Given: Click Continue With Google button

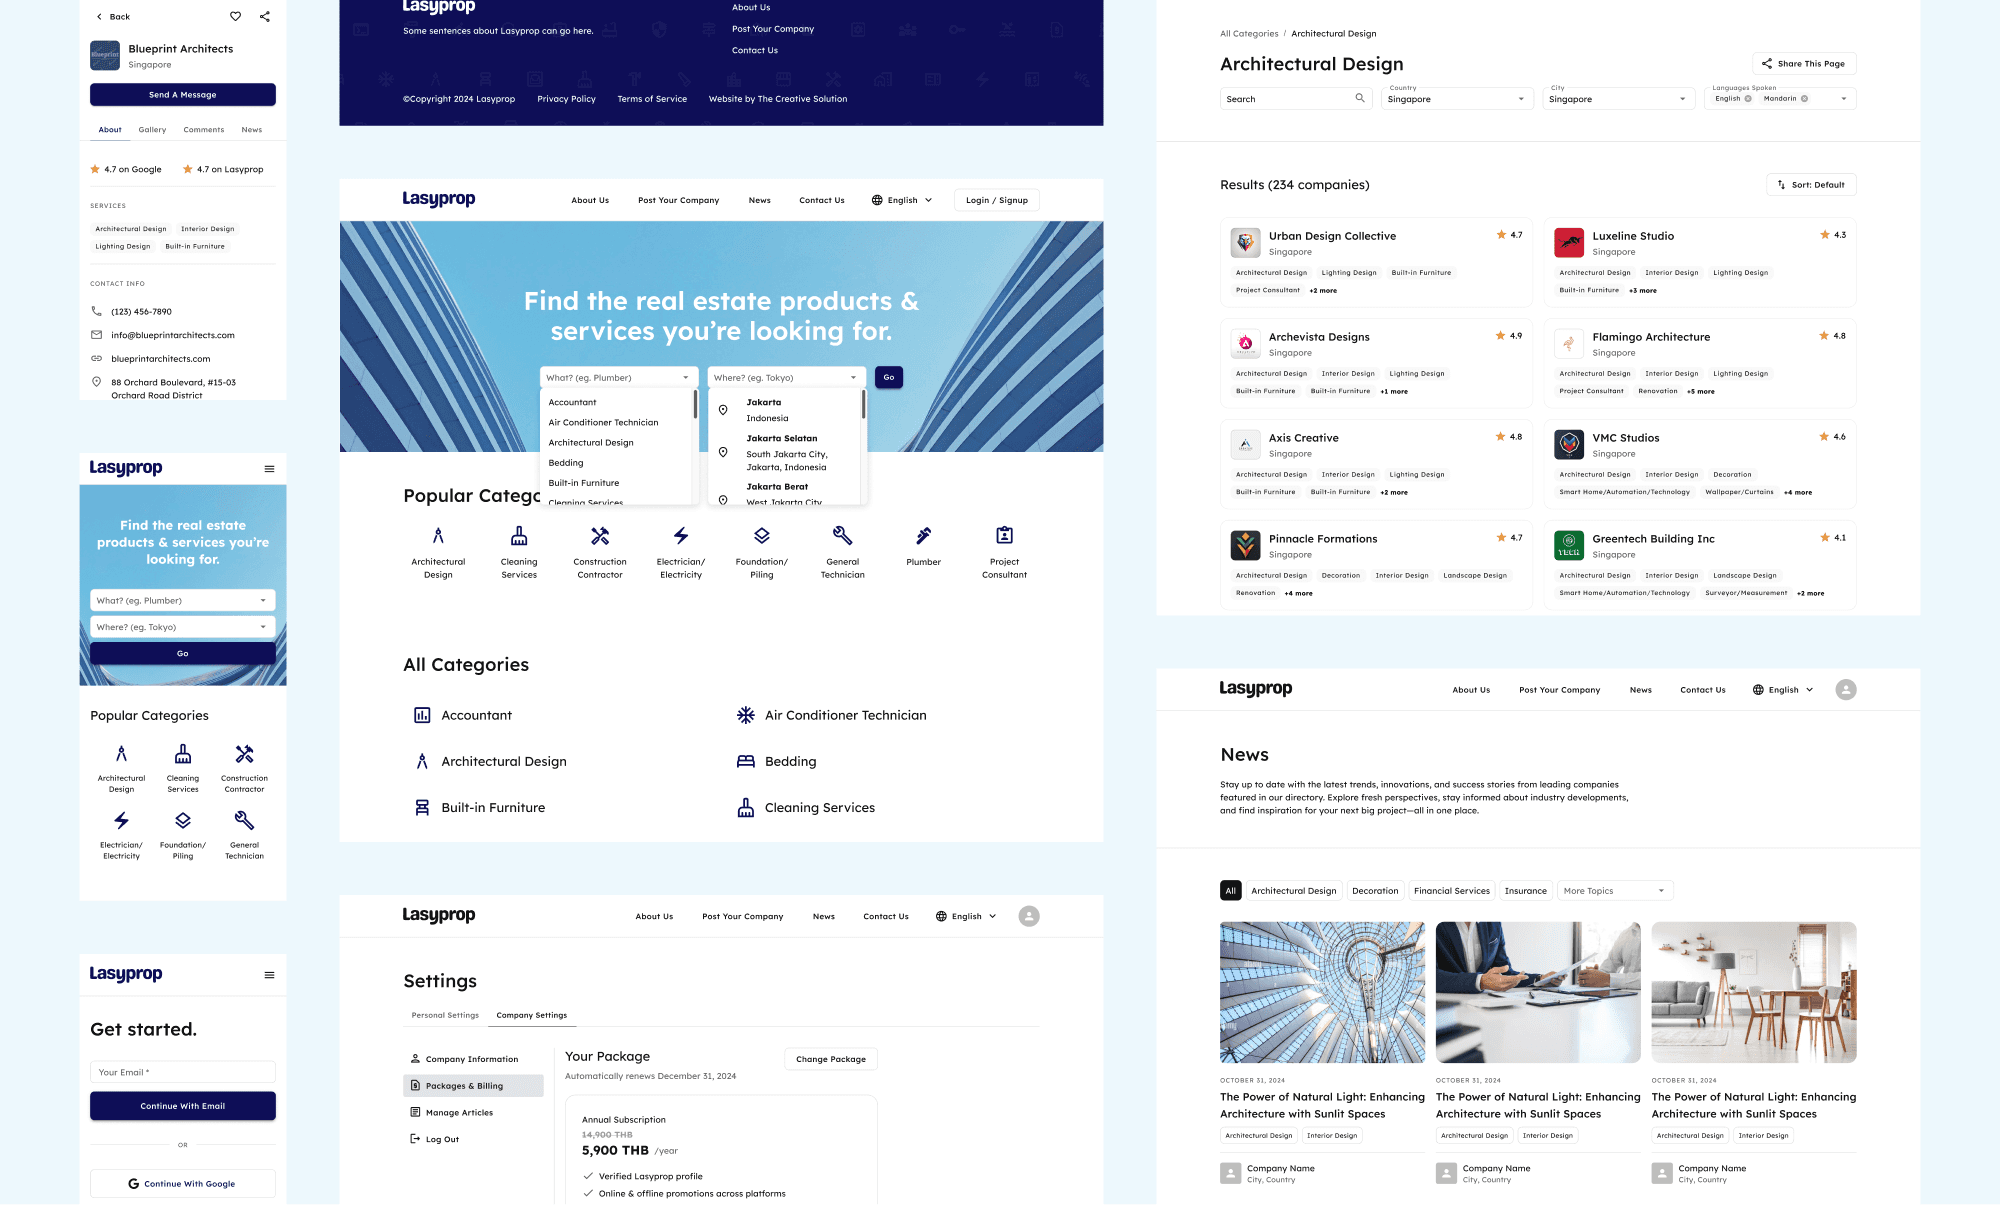Looking at the screenshot, I should pyautogui.click(x=183, y=1184).
